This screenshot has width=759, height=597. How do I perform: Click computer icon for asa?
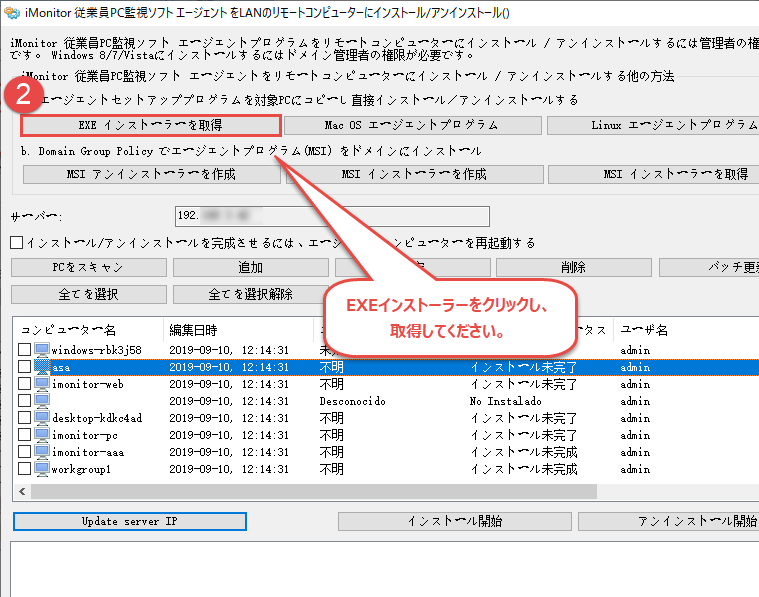(42, 367)
